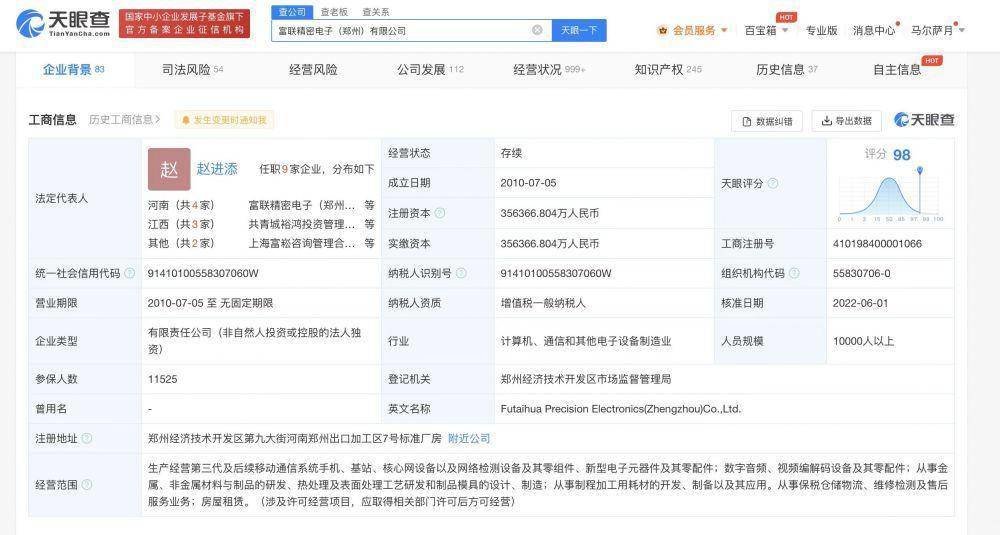
Task: Click the 江西（共3家） row text
Action: click(x=181, y=224)
